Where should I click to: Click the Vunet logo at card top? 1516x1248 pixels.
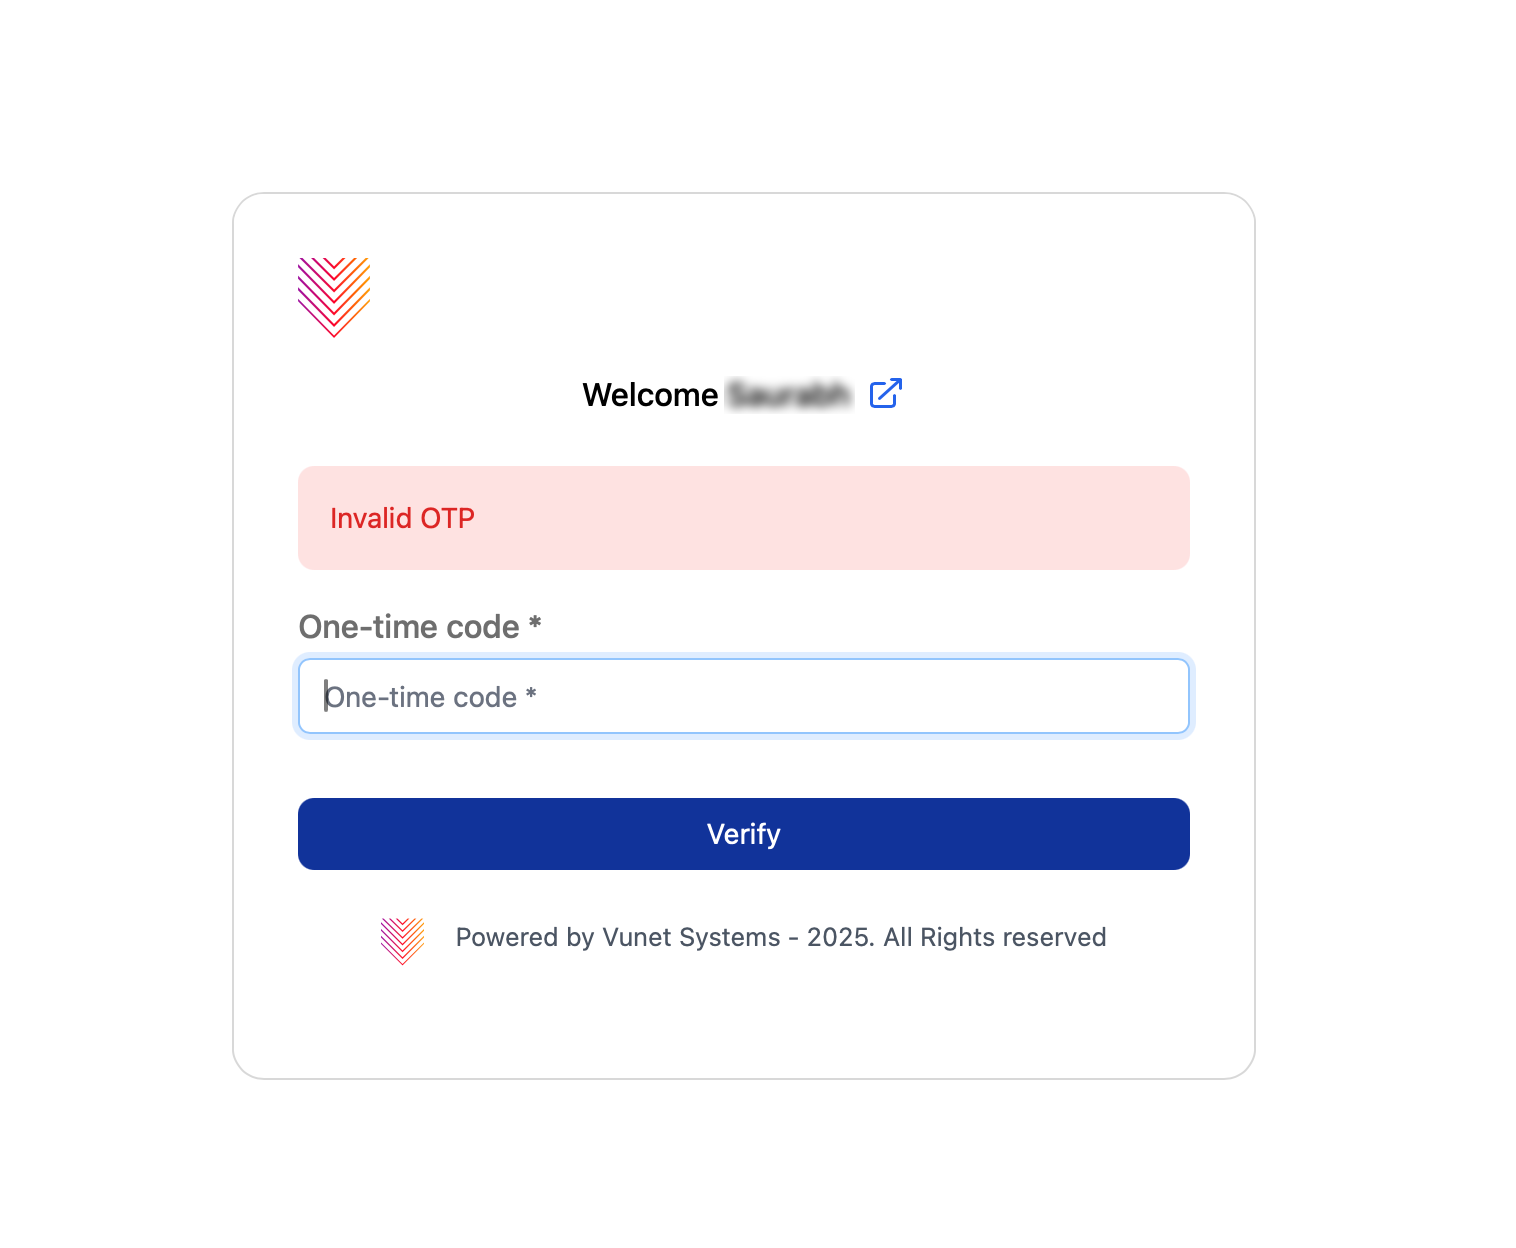point(334,297)
